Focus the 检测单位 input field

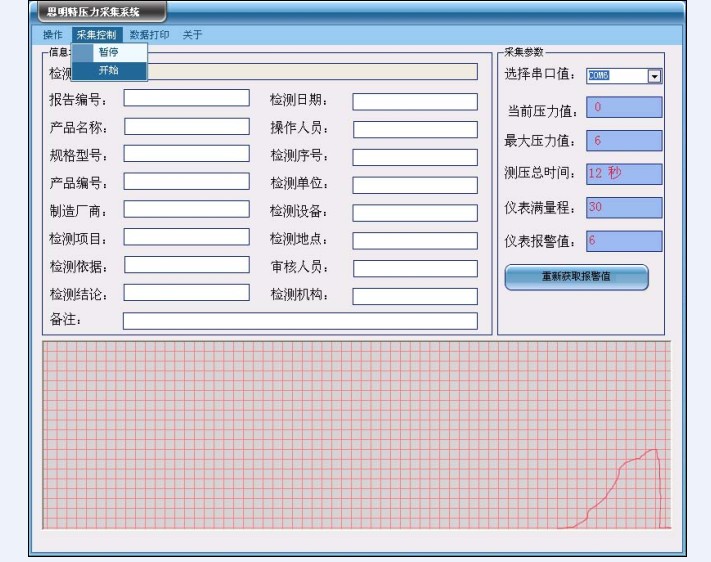(x=415, y=185)
